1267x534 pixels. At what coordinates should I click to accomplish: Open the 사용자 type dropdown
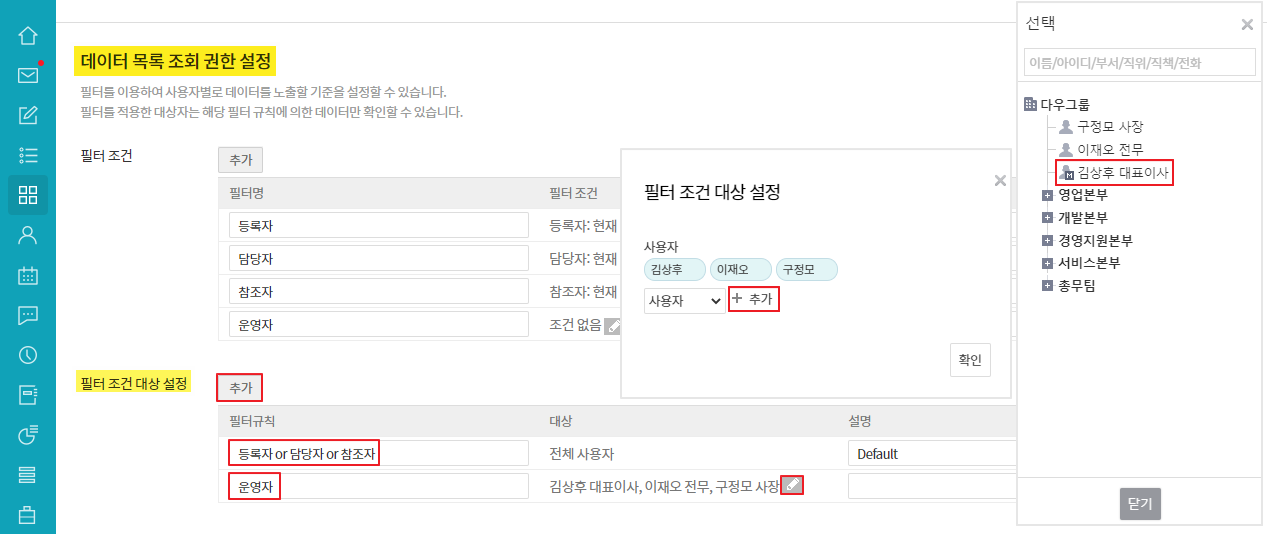[685, 300]
